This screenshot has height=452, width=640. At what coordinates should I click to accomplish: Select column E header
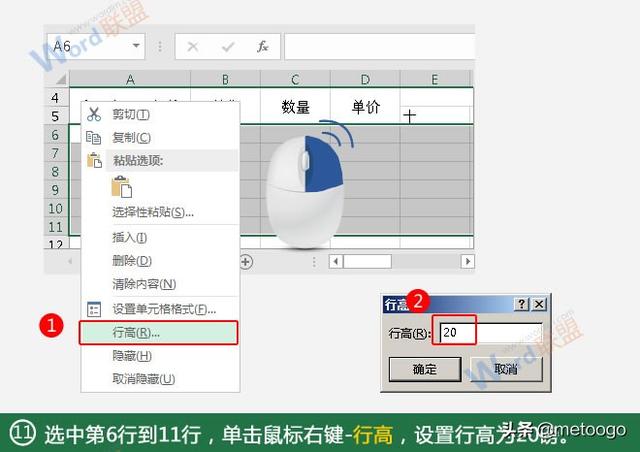point(435,79)
